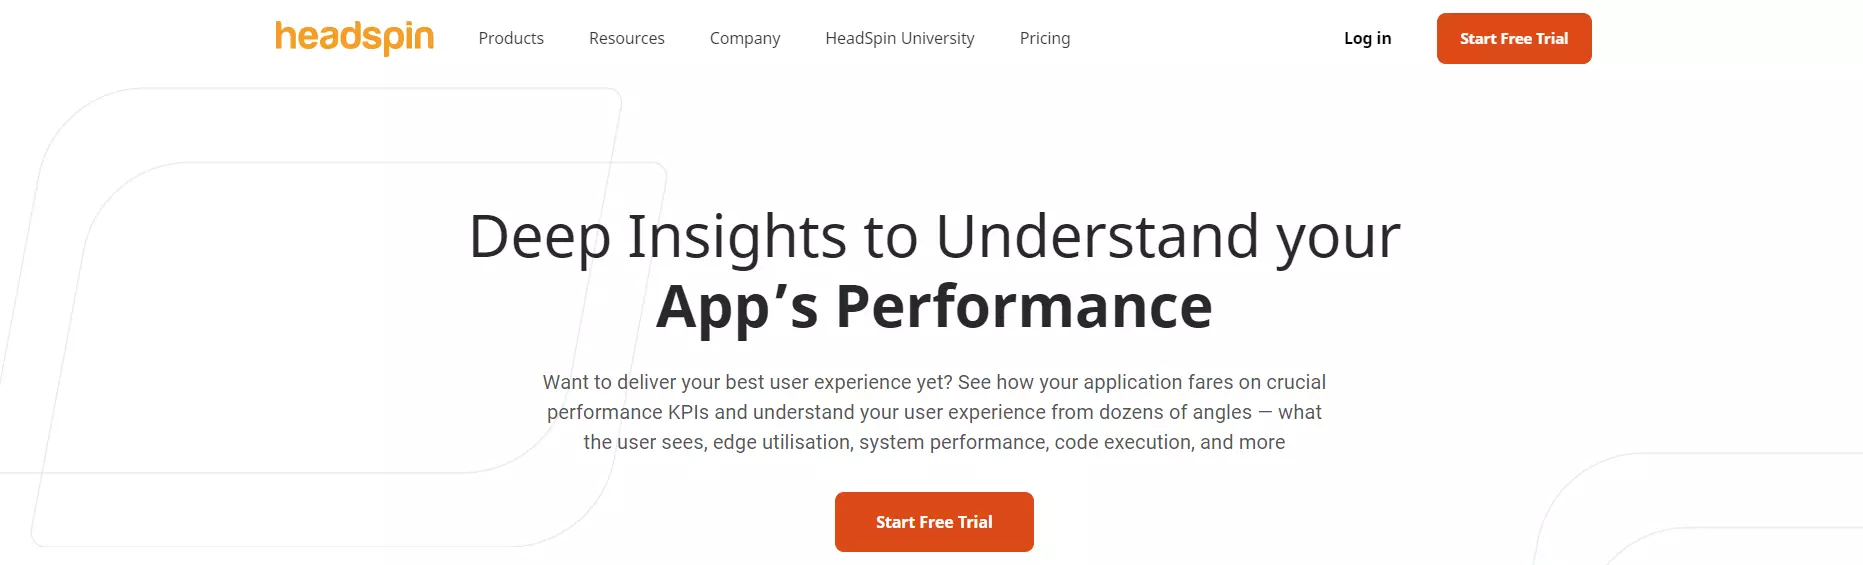The image size is (1863, 565).
Task: Go to HeadSpin University
Action: pyautogui.click(x=900, y=38)
